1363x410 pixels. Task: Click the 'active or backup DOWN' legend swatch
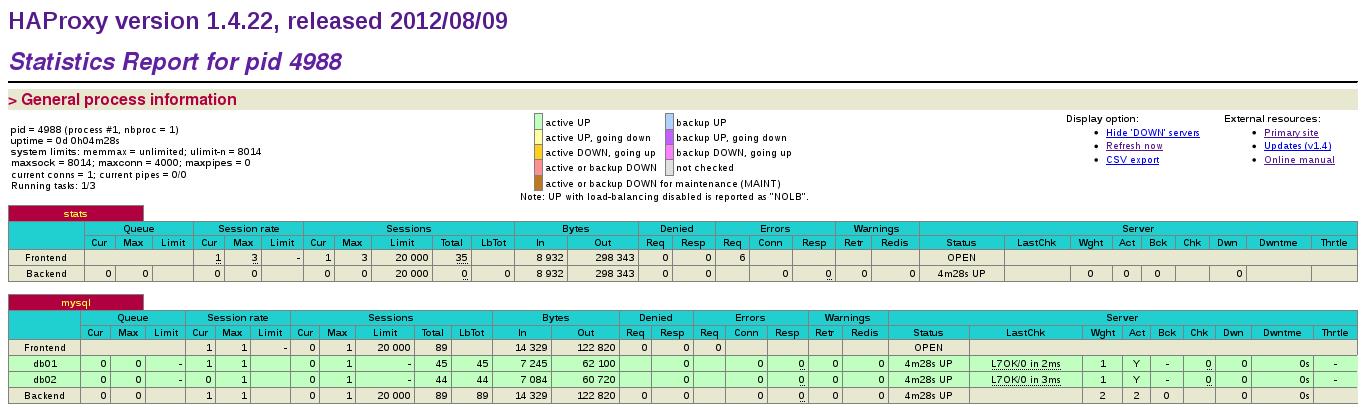click(538, 168)
